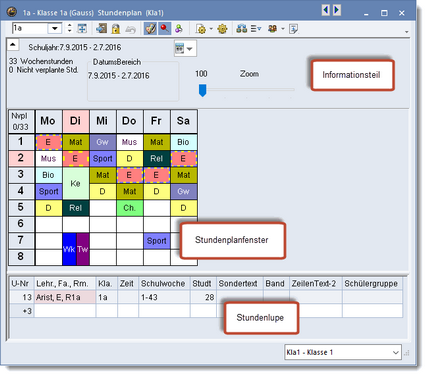
Task: Click the previous window arrow in title bar
Action: click(326, 10)
